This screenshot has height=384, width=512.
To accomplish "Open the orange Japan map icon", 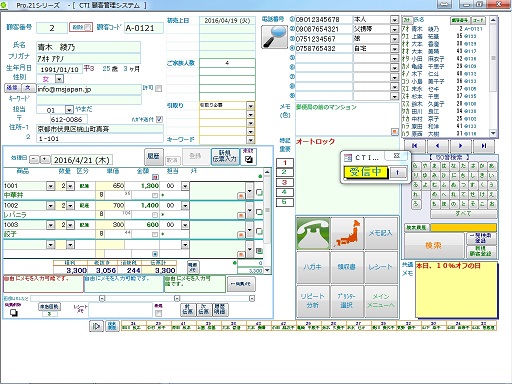I will [x=347, y=233].
